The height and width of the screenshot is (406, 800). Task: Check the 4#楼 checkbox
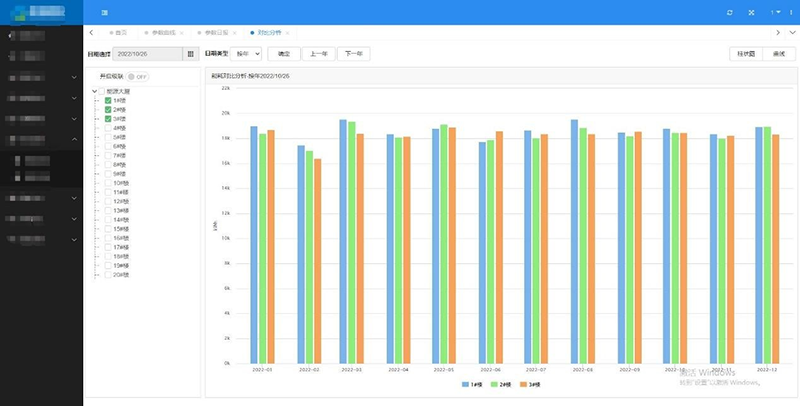[x=109, y=129]
